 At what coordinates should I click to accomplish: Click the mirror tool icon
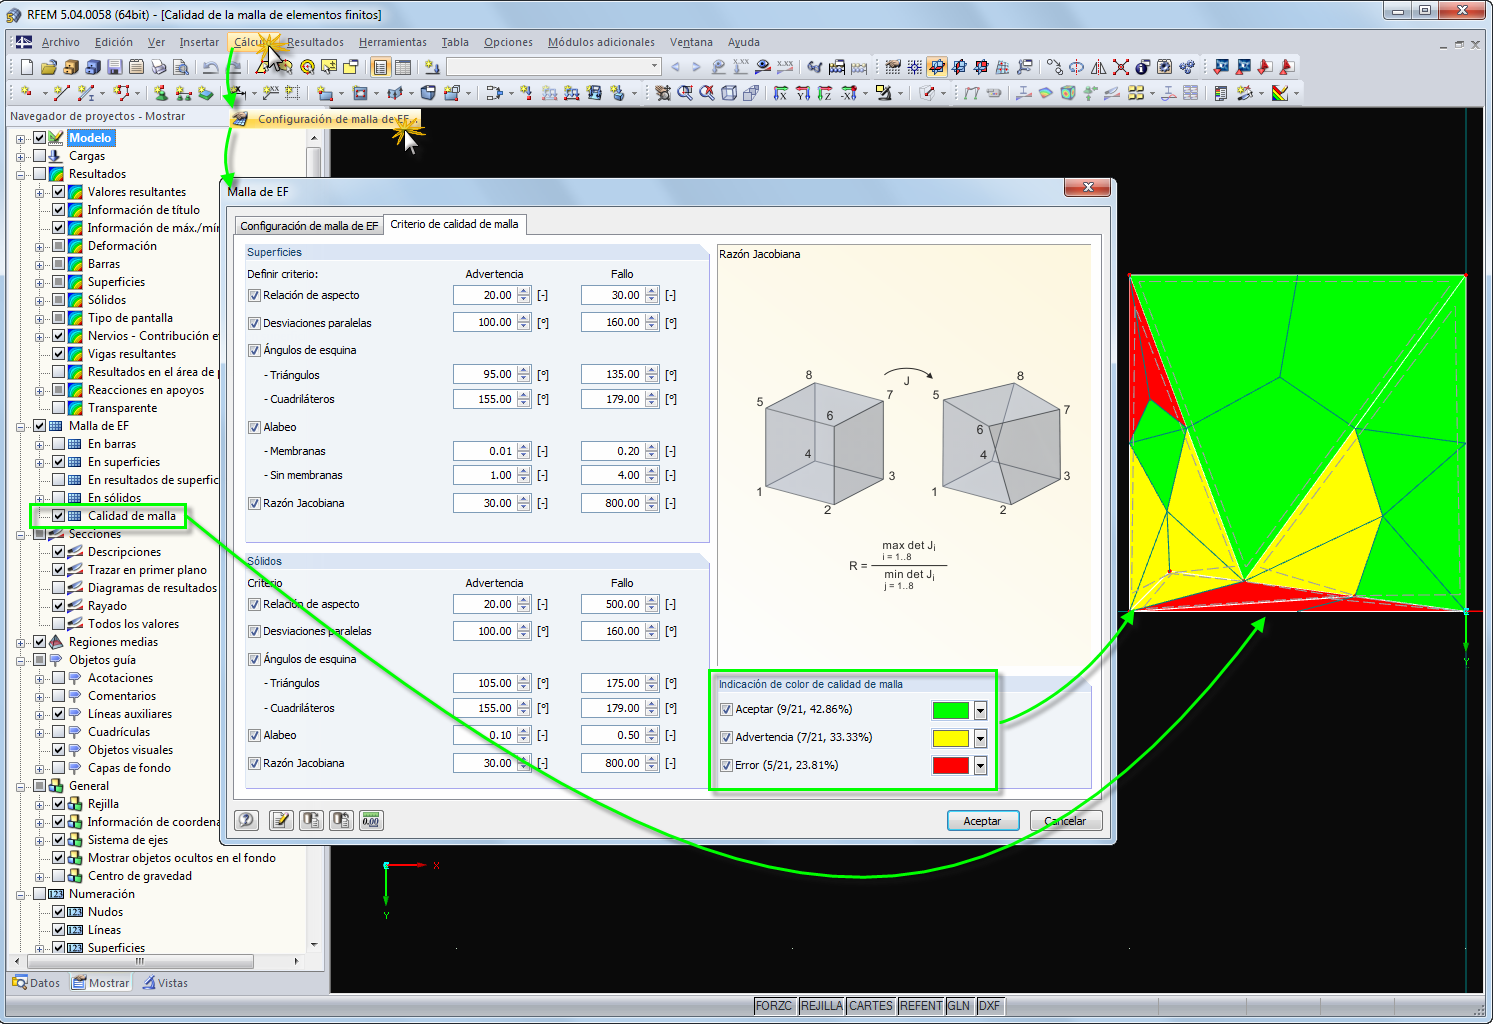[1098, 67]
